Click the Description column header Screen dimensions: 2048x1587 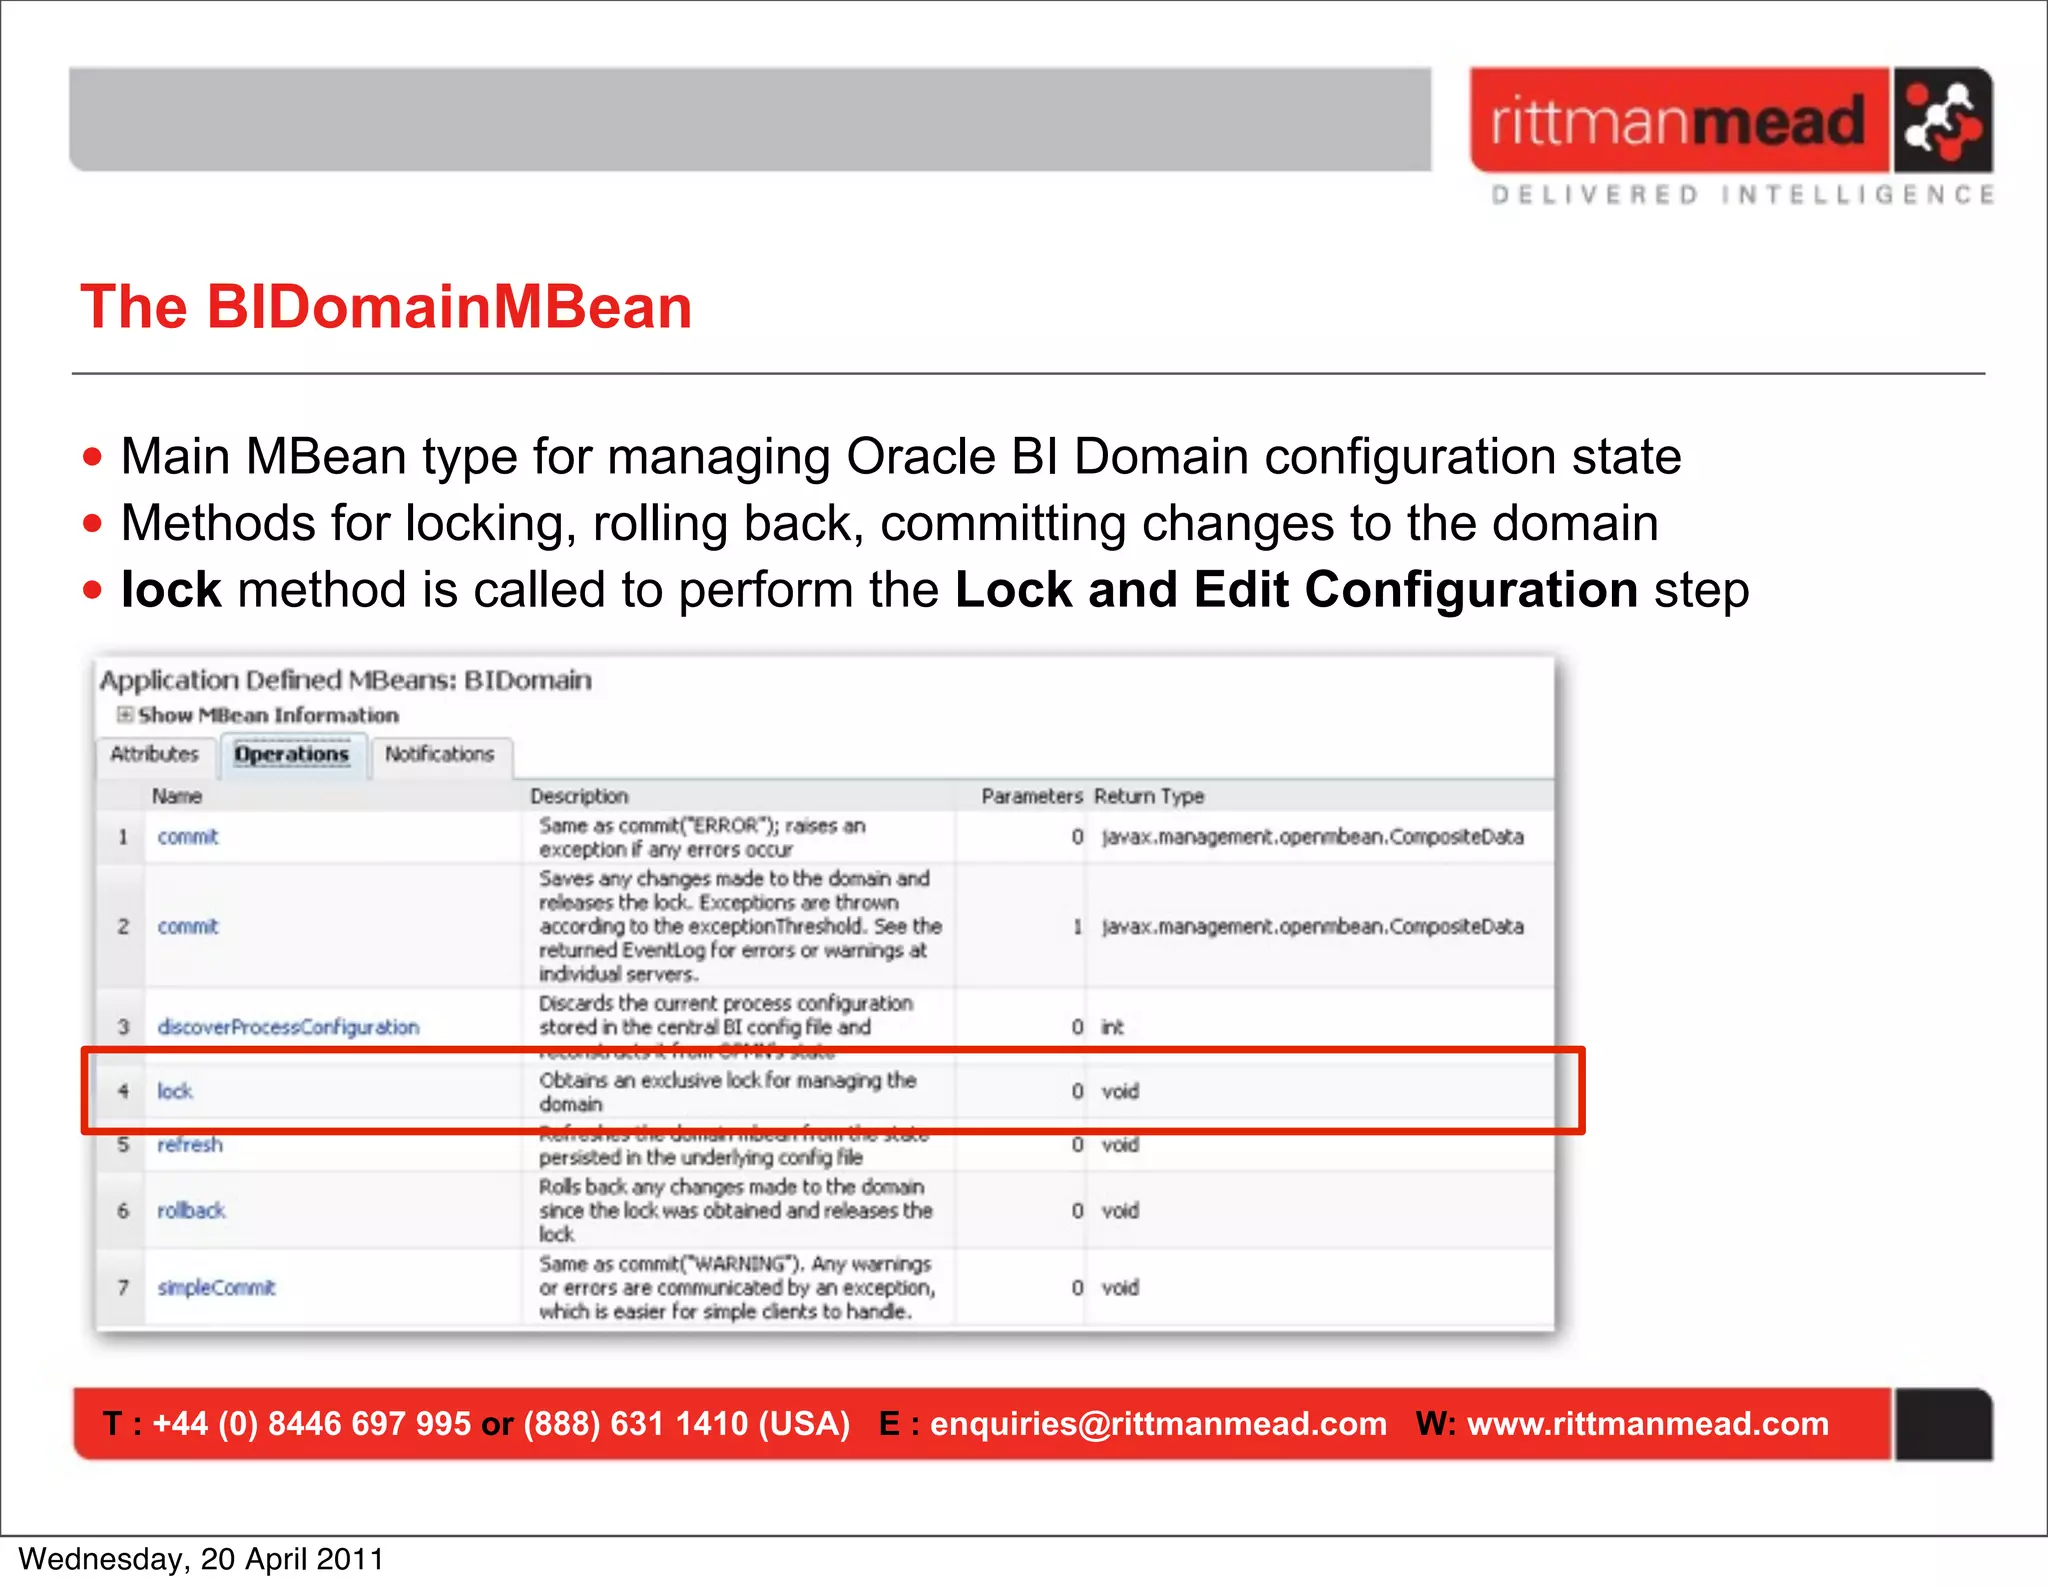coord(579,796)
